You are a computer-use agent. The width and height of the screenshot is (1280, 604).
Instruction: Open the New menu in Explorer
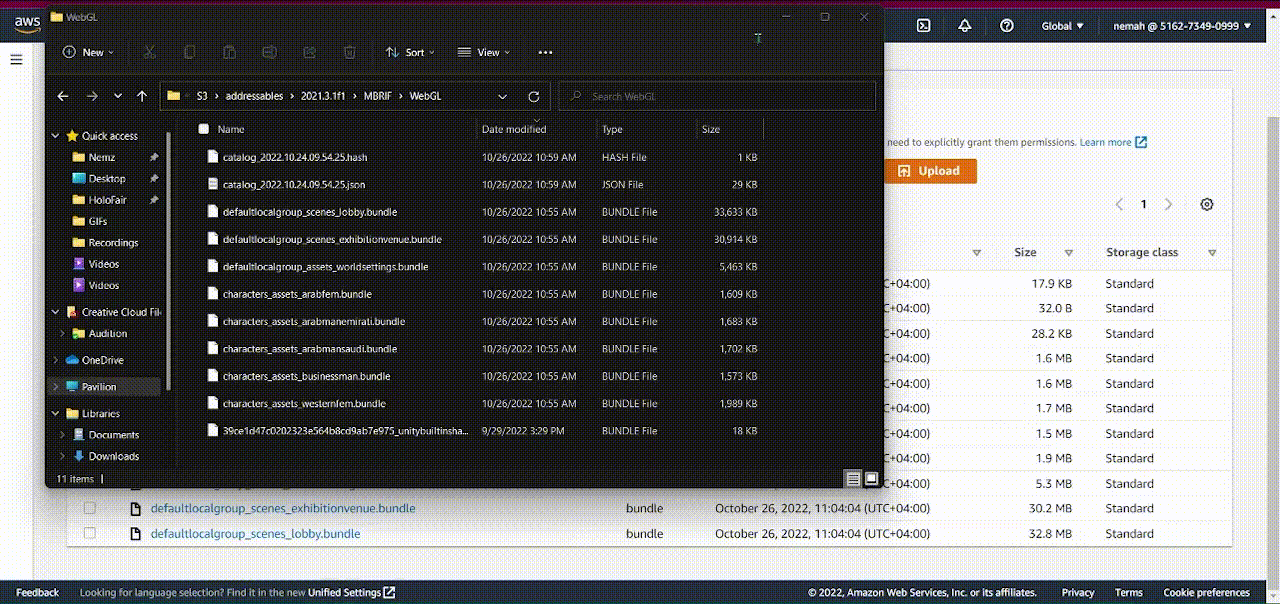point(88,52)
